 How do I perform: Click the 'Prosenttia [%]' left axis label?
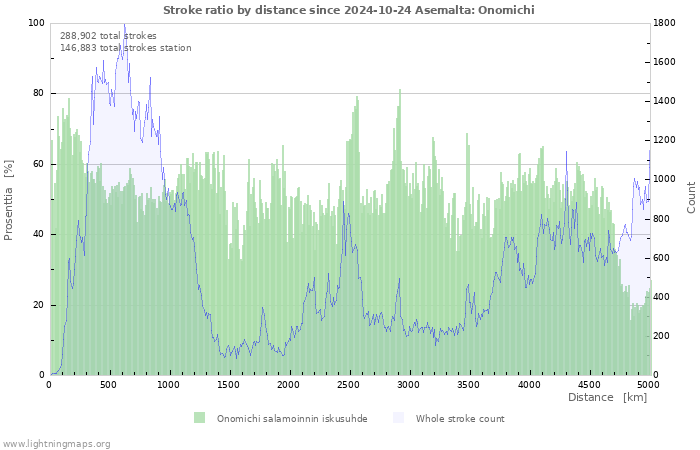click(9, 200)
